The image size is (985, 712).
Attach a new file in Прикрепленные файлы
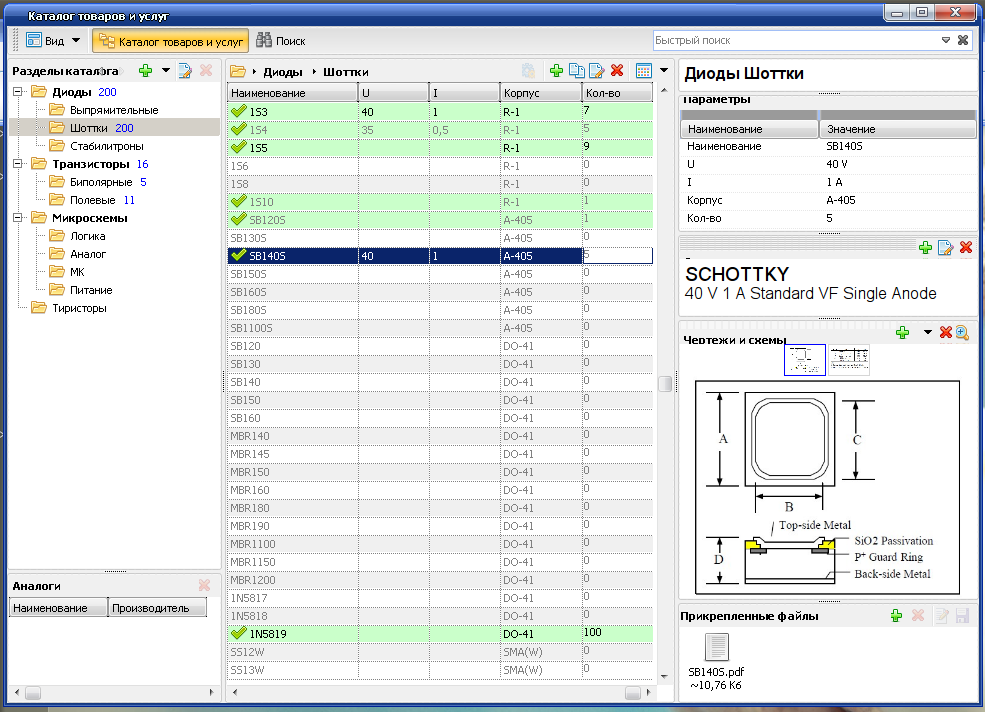coord(896,616)
